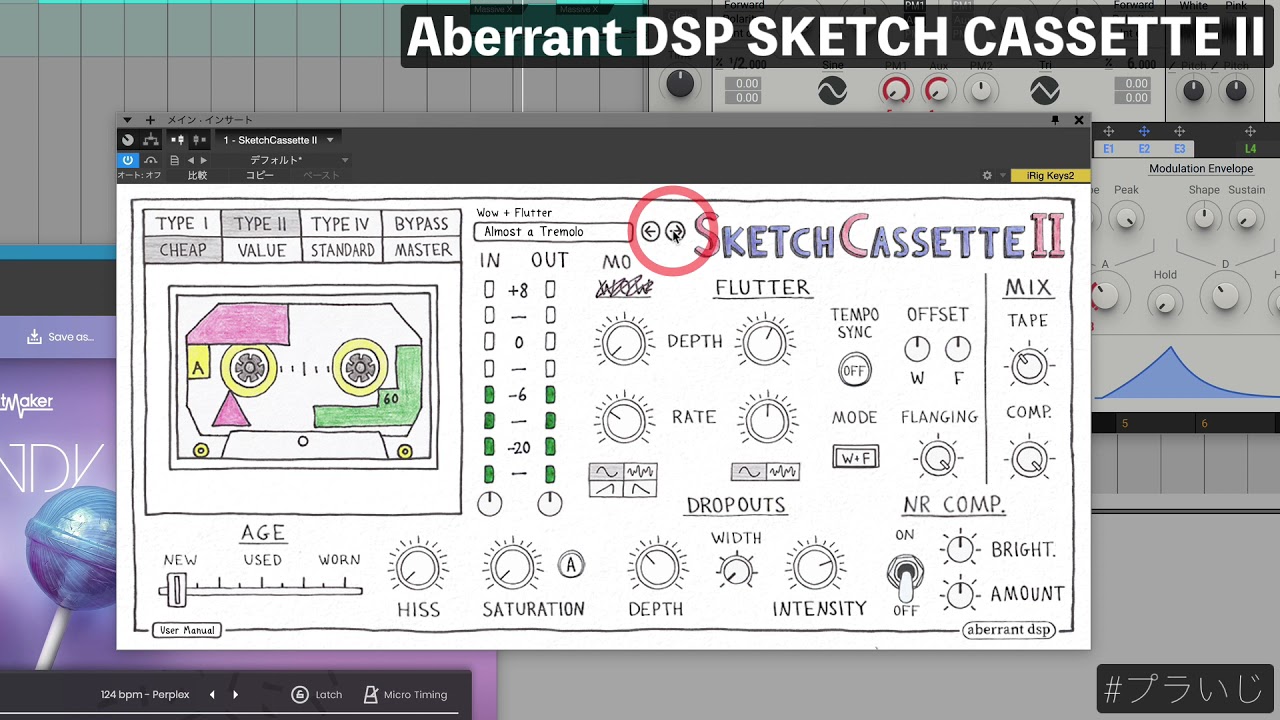This screenshot has height=720, width=1280.
Task: Click ペースト paste button
Action: click(x=321, y=175)
